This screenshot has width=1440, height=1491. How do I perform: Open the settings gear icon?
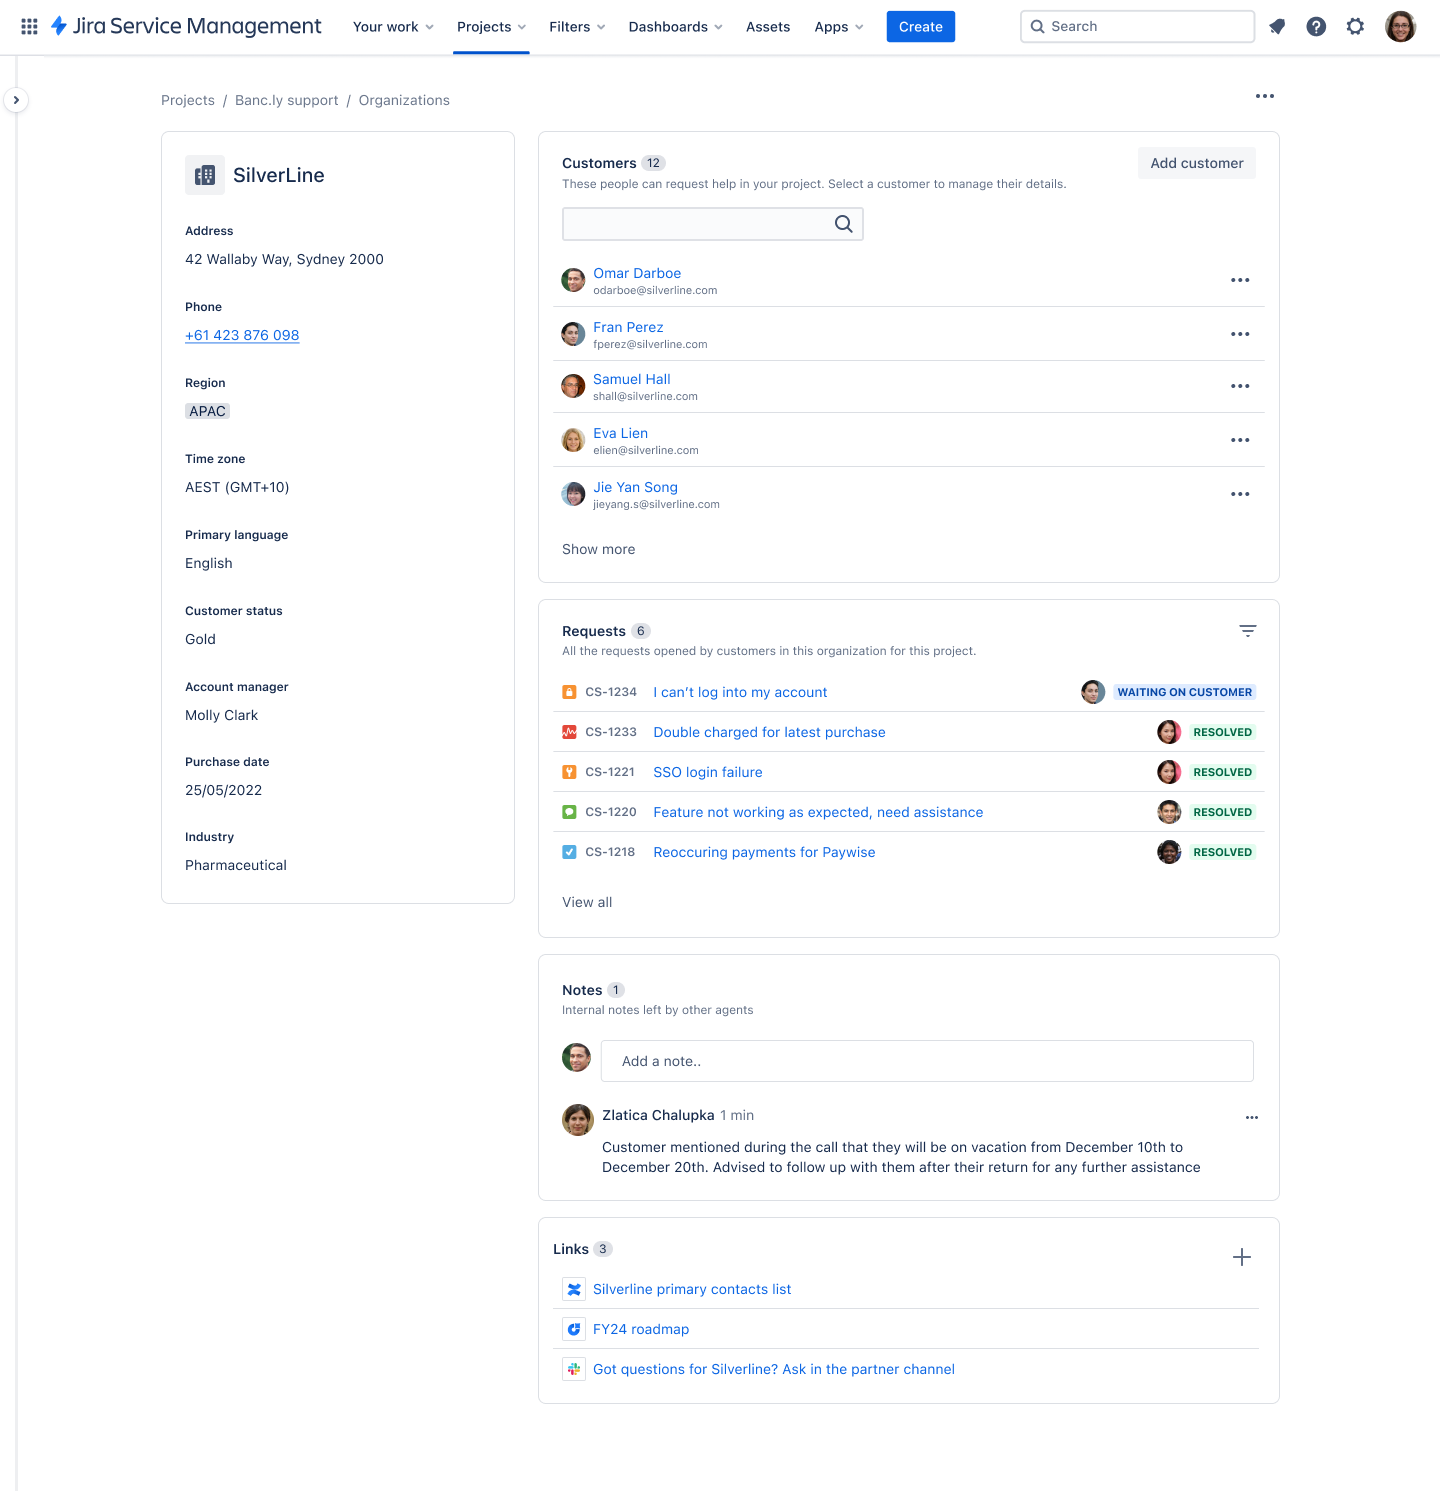(x=1355, y=27)
